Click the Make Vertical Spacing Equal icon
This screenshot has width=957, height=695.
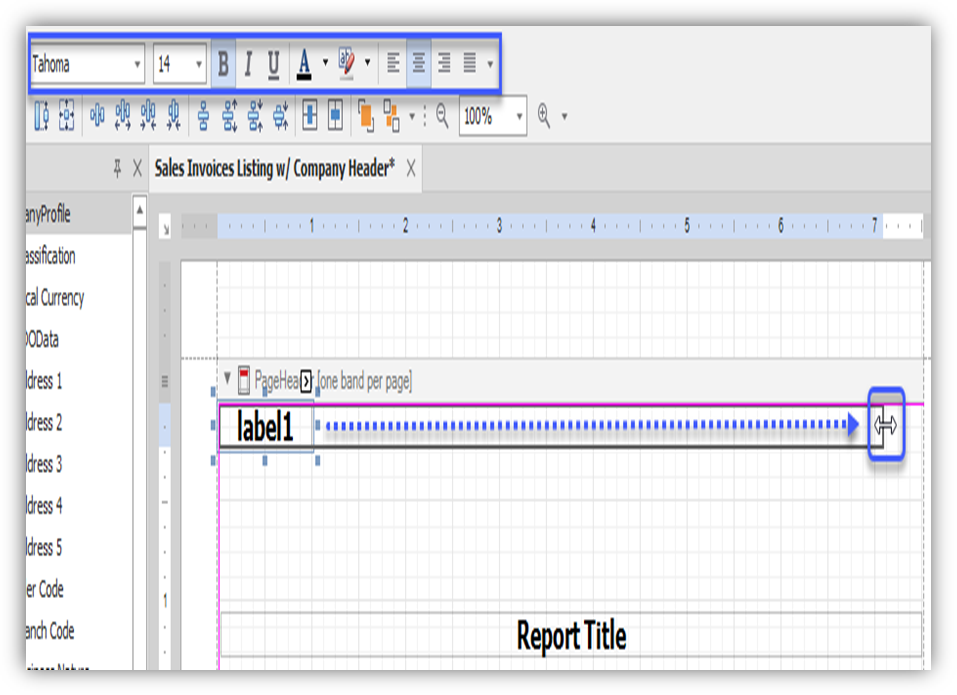(204, 118)
